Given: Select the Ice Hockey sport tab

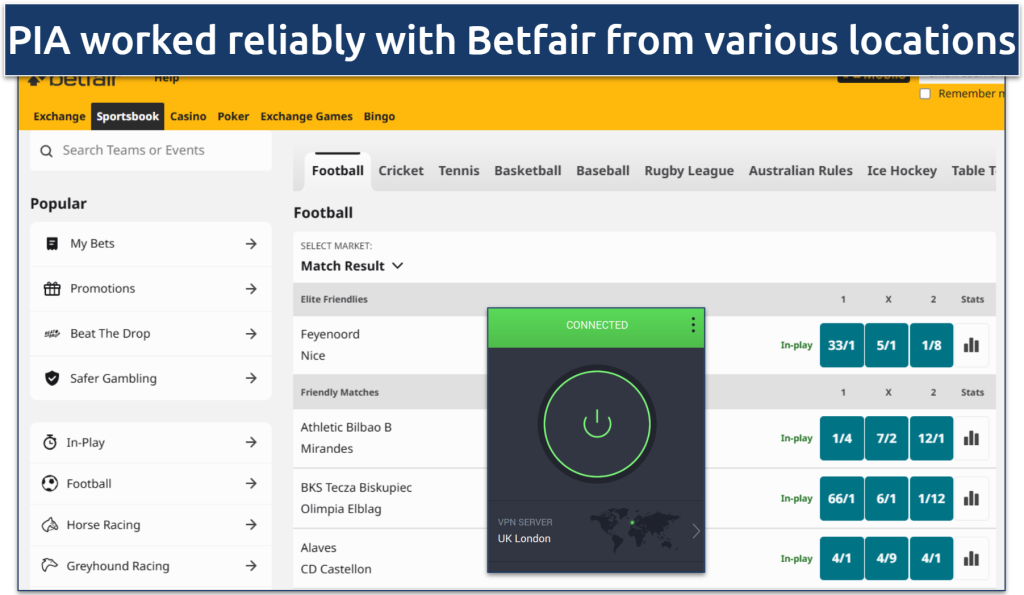Looking at the screenshot, I should [x=902, y=171].
